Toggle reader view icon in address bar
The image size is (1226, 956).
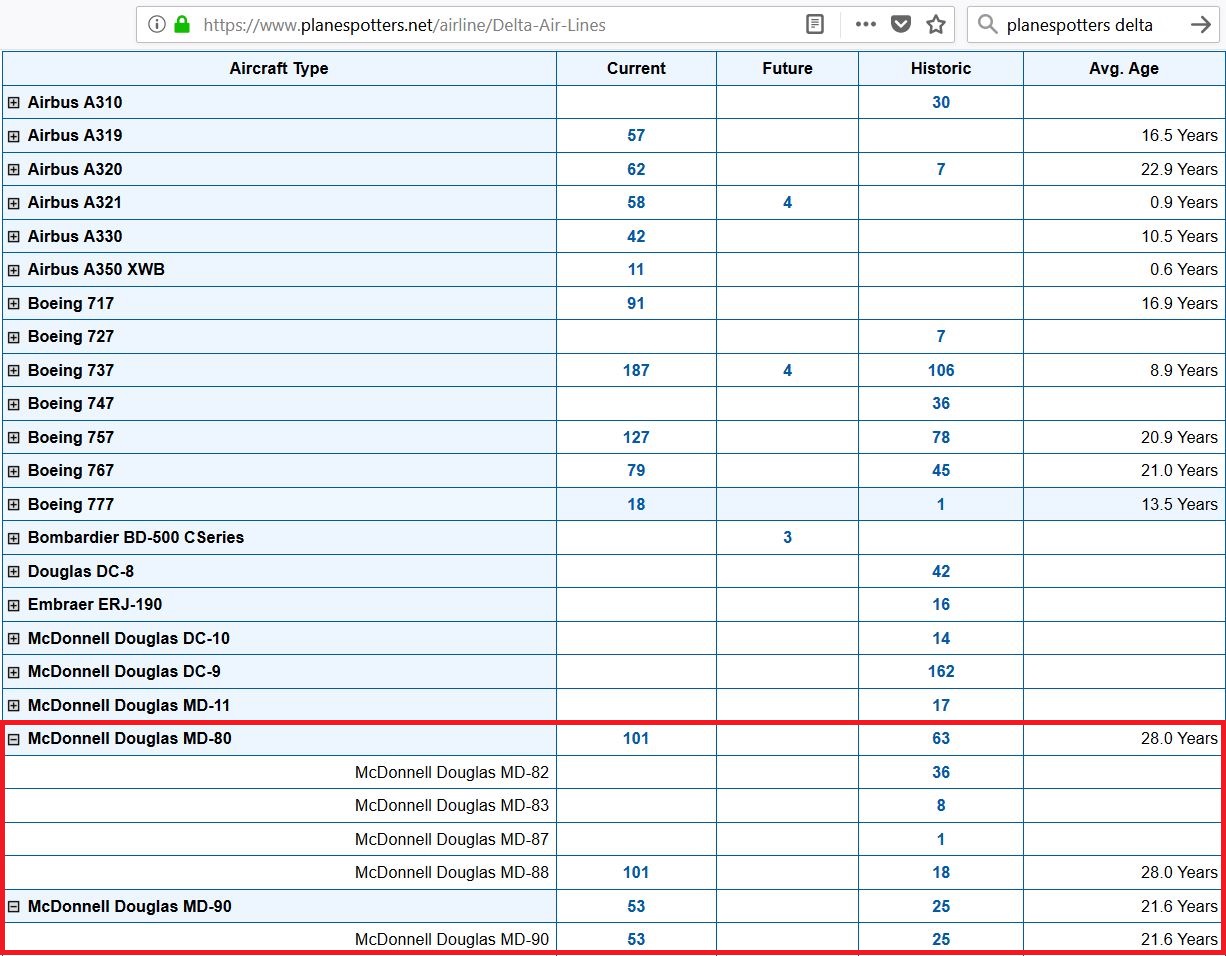[815, 25]
